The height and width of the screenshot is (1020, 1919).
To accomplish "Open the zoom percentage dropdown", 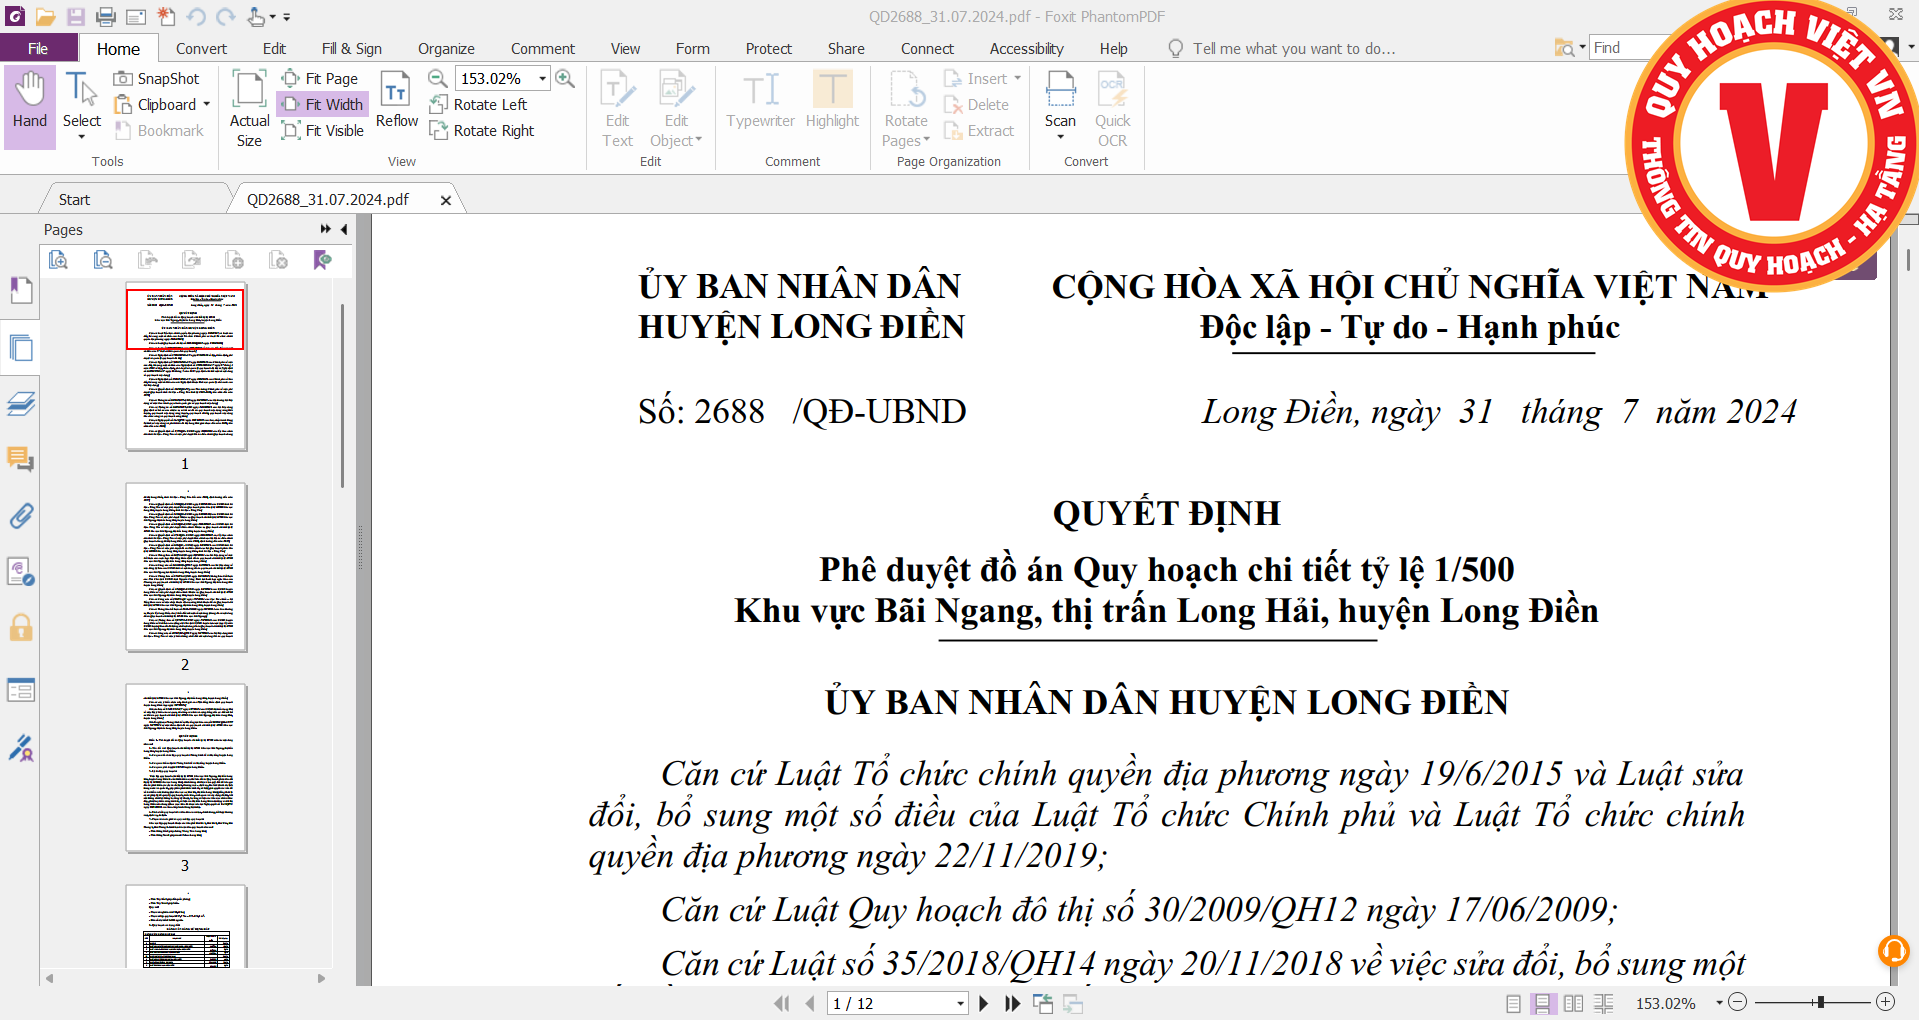I will pyautogui.click(x=543, y=77).
